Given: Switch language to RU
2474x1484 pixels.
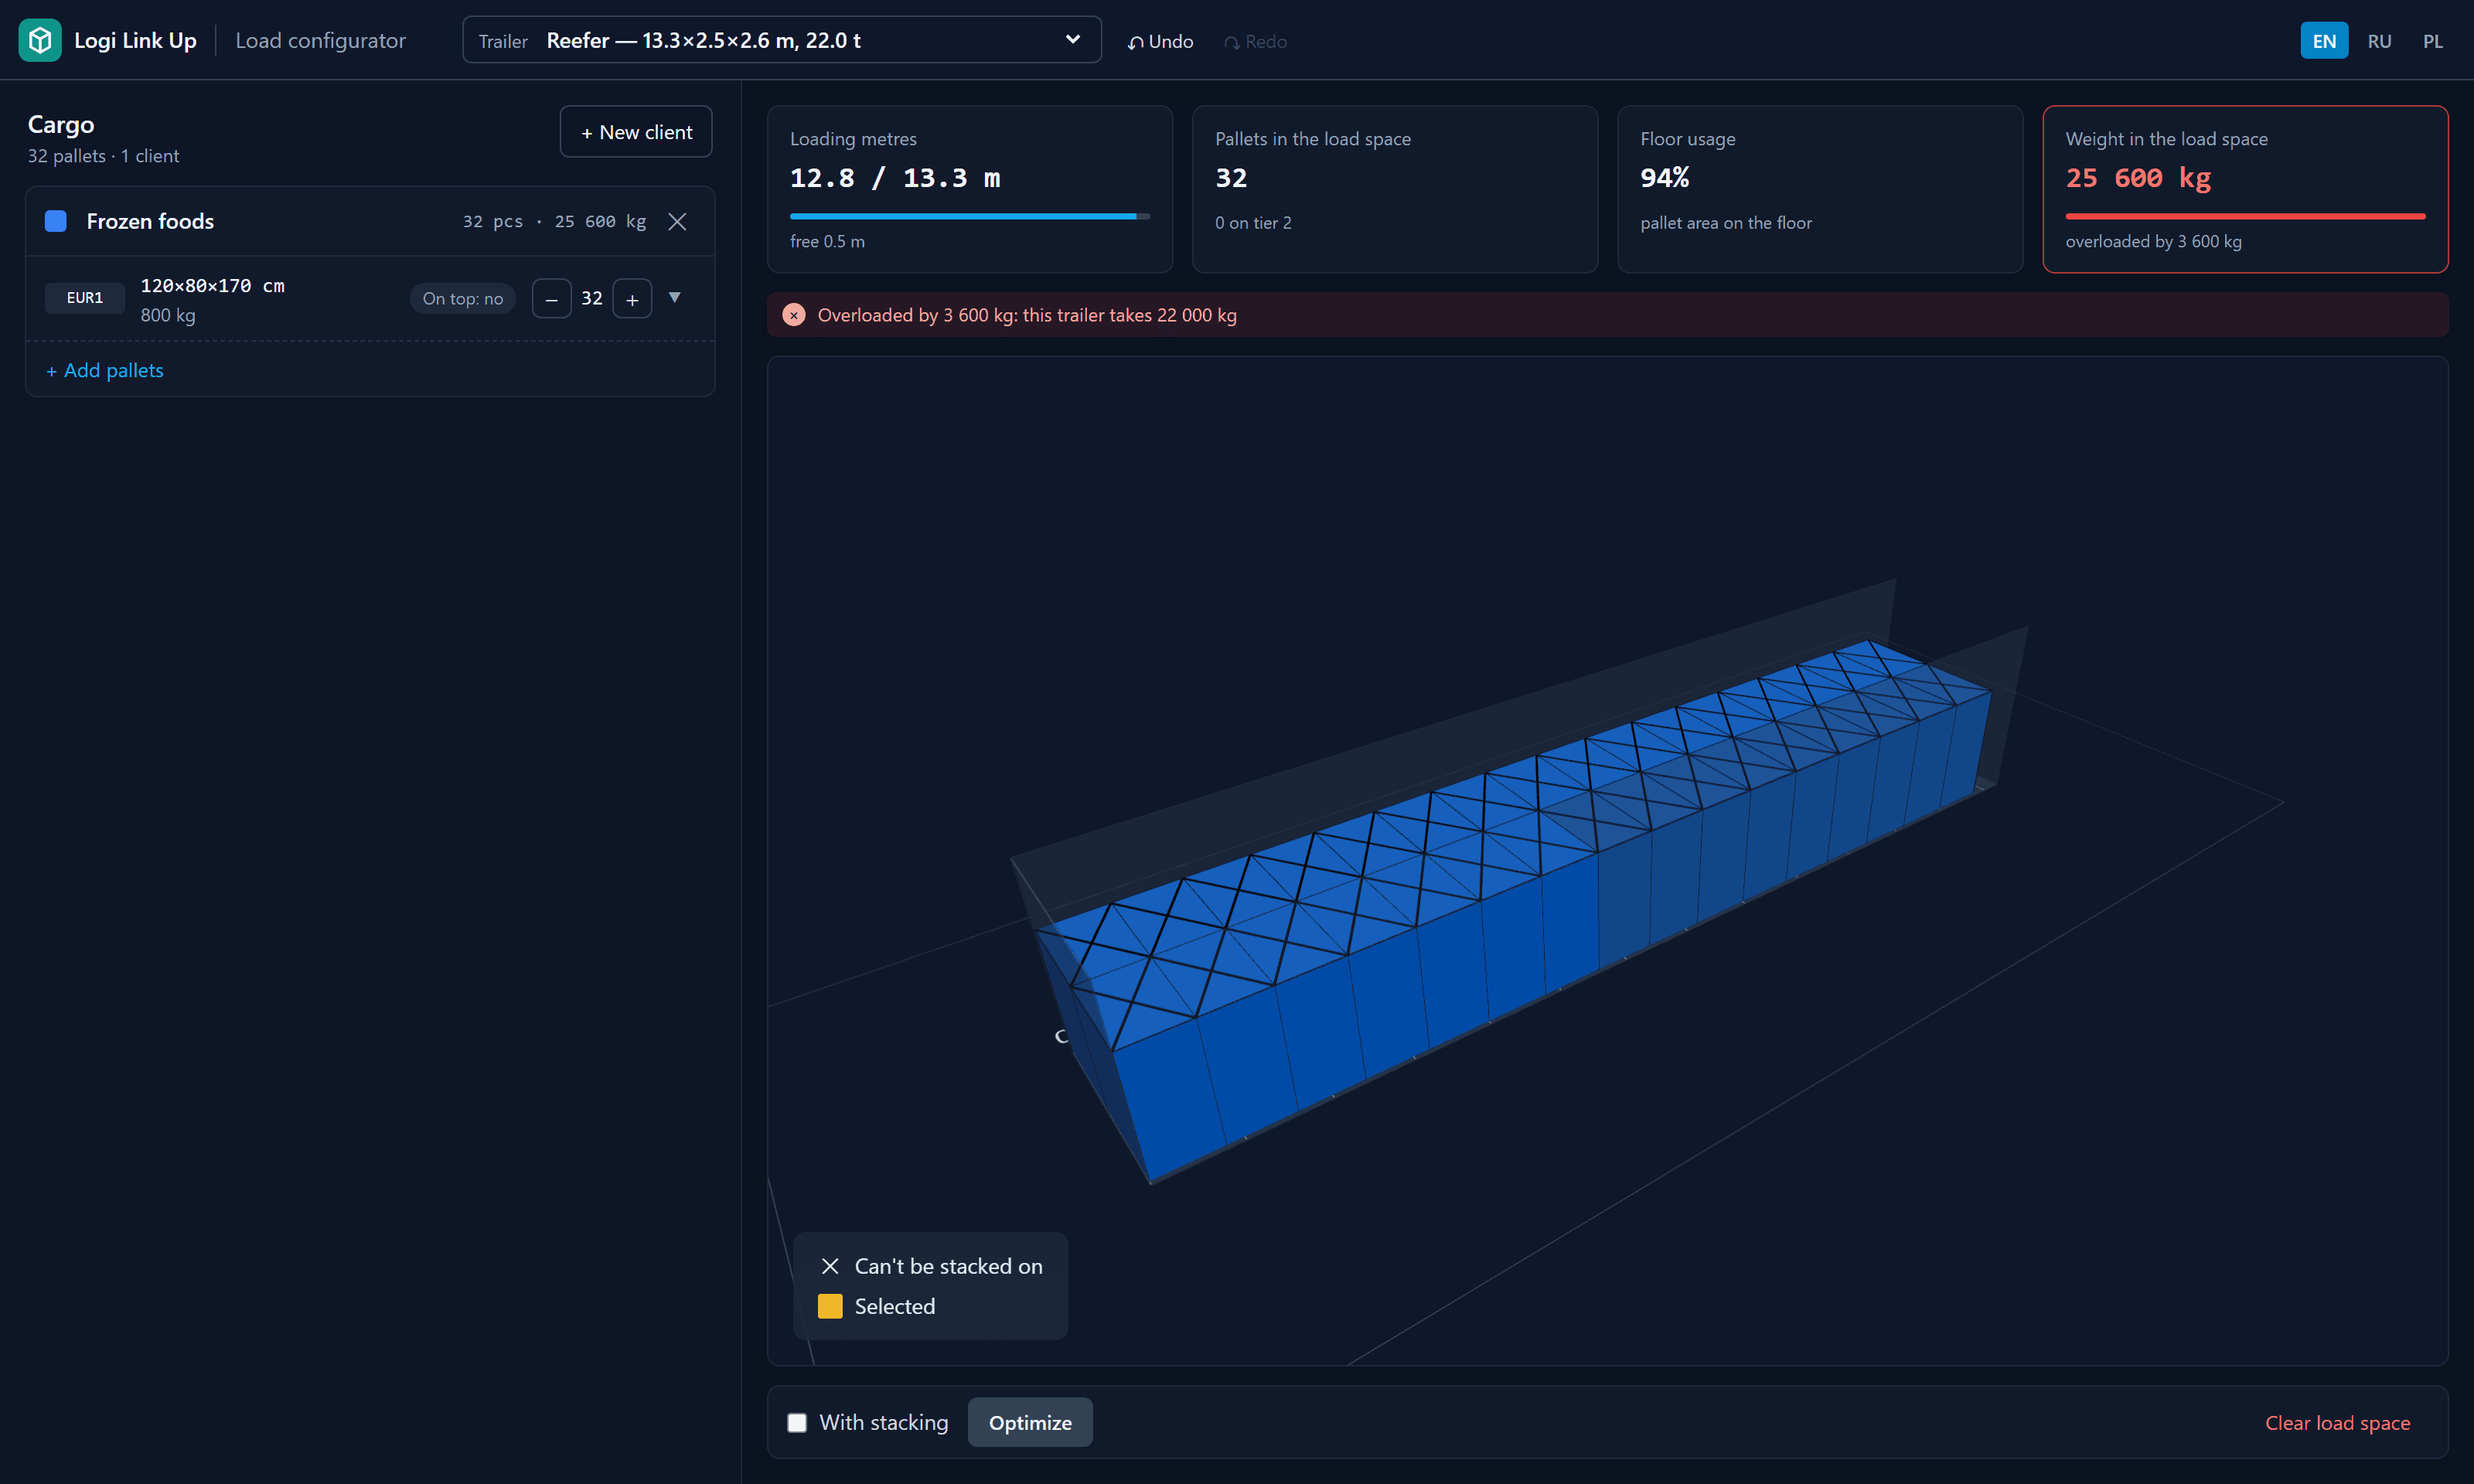Looking at the screenshot, I should 2379,41.
